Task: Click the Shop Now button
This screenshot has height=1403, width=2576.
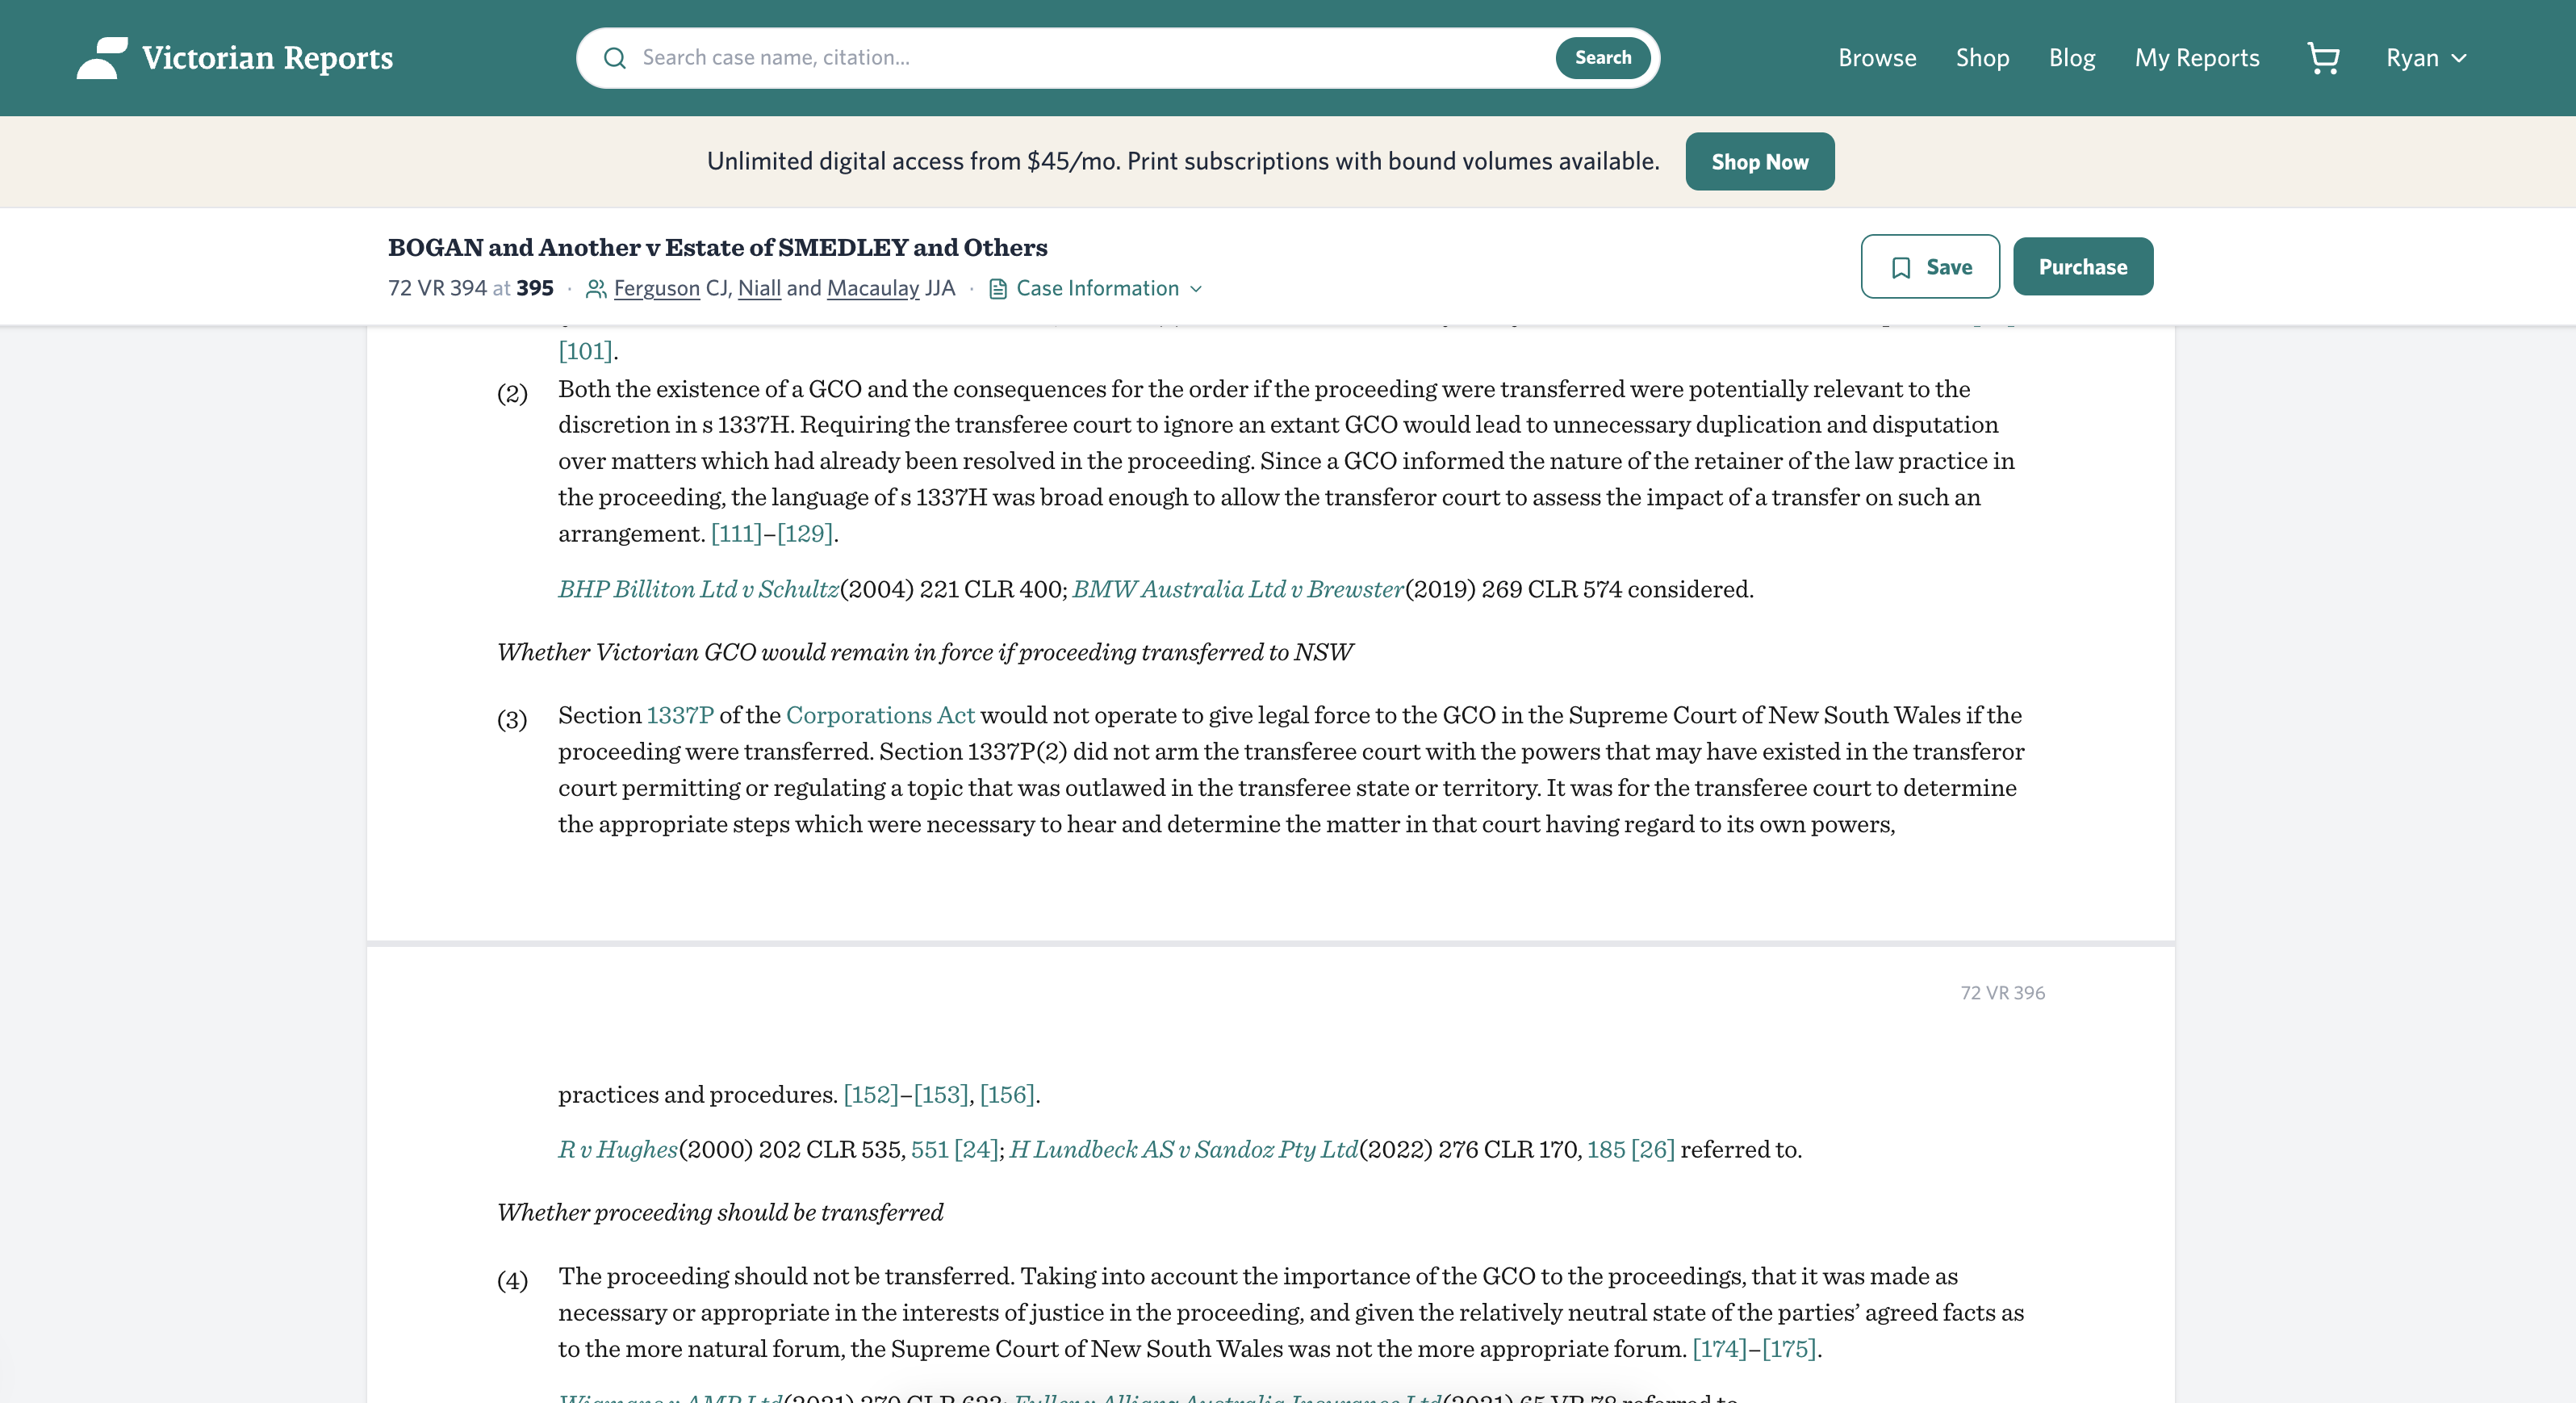Action: tap(1759, 161)
